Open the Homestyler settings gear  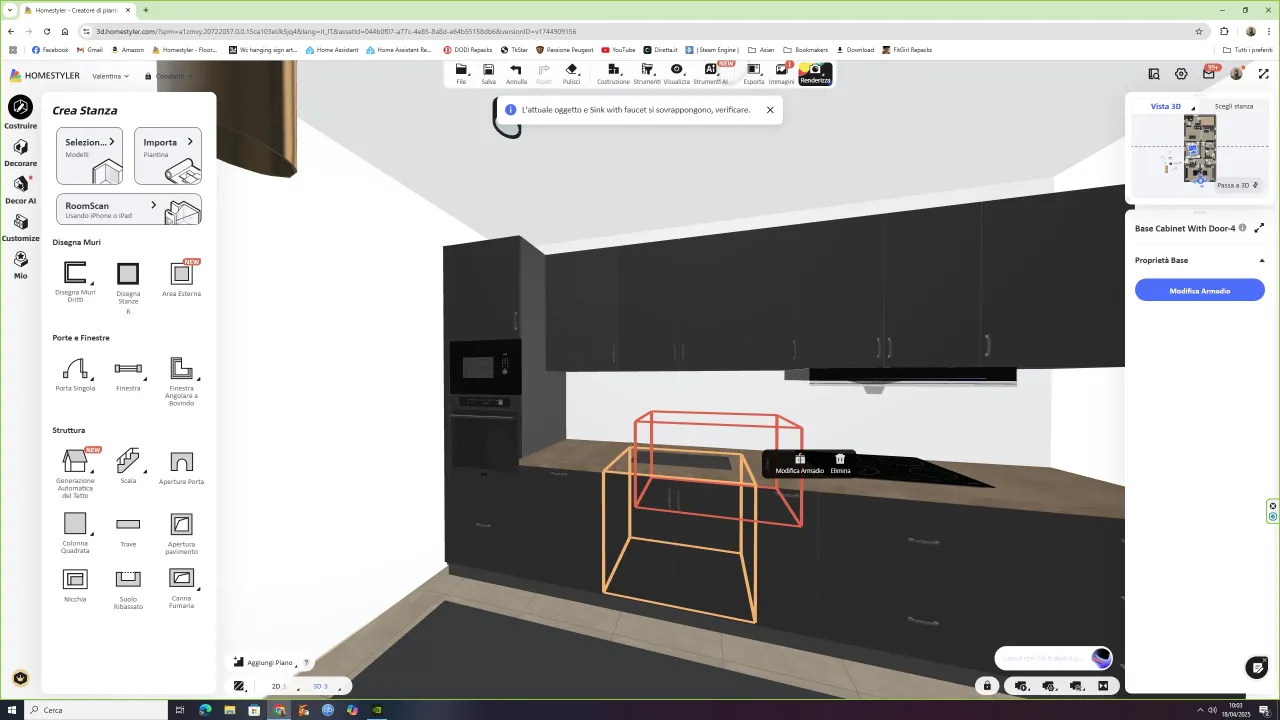click(x=1181, y=74)
